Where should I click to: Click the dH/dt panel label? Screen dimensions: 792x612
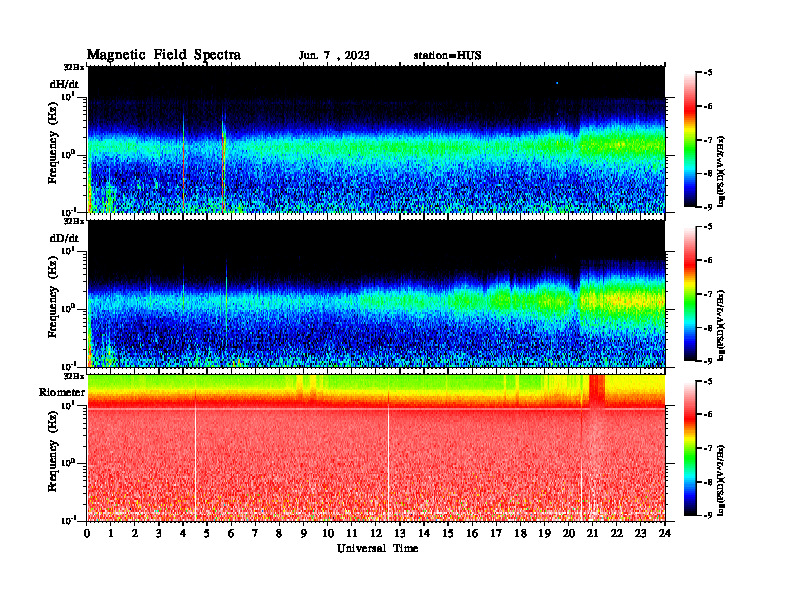[x=64, y=83]
